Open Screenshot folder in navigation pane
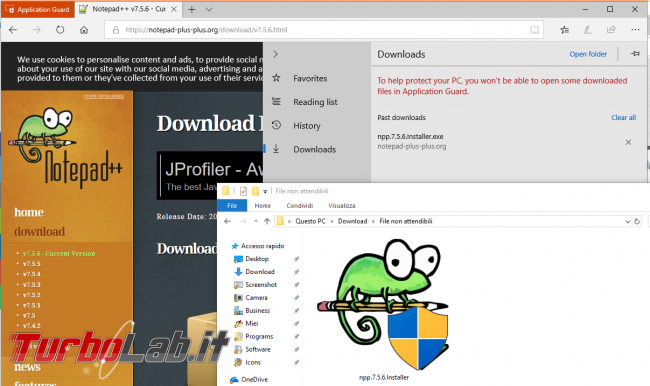 pyautogui.click(x=255, y=284)
